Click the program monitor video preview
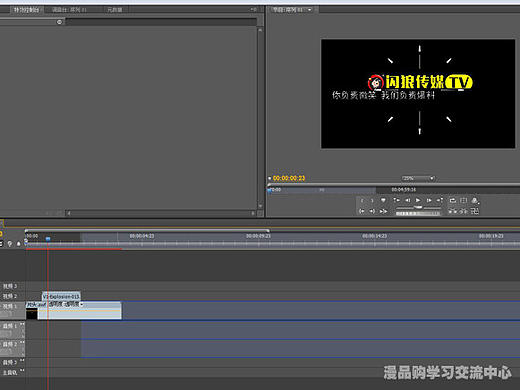Screen dimensions: 520x390 418,94
